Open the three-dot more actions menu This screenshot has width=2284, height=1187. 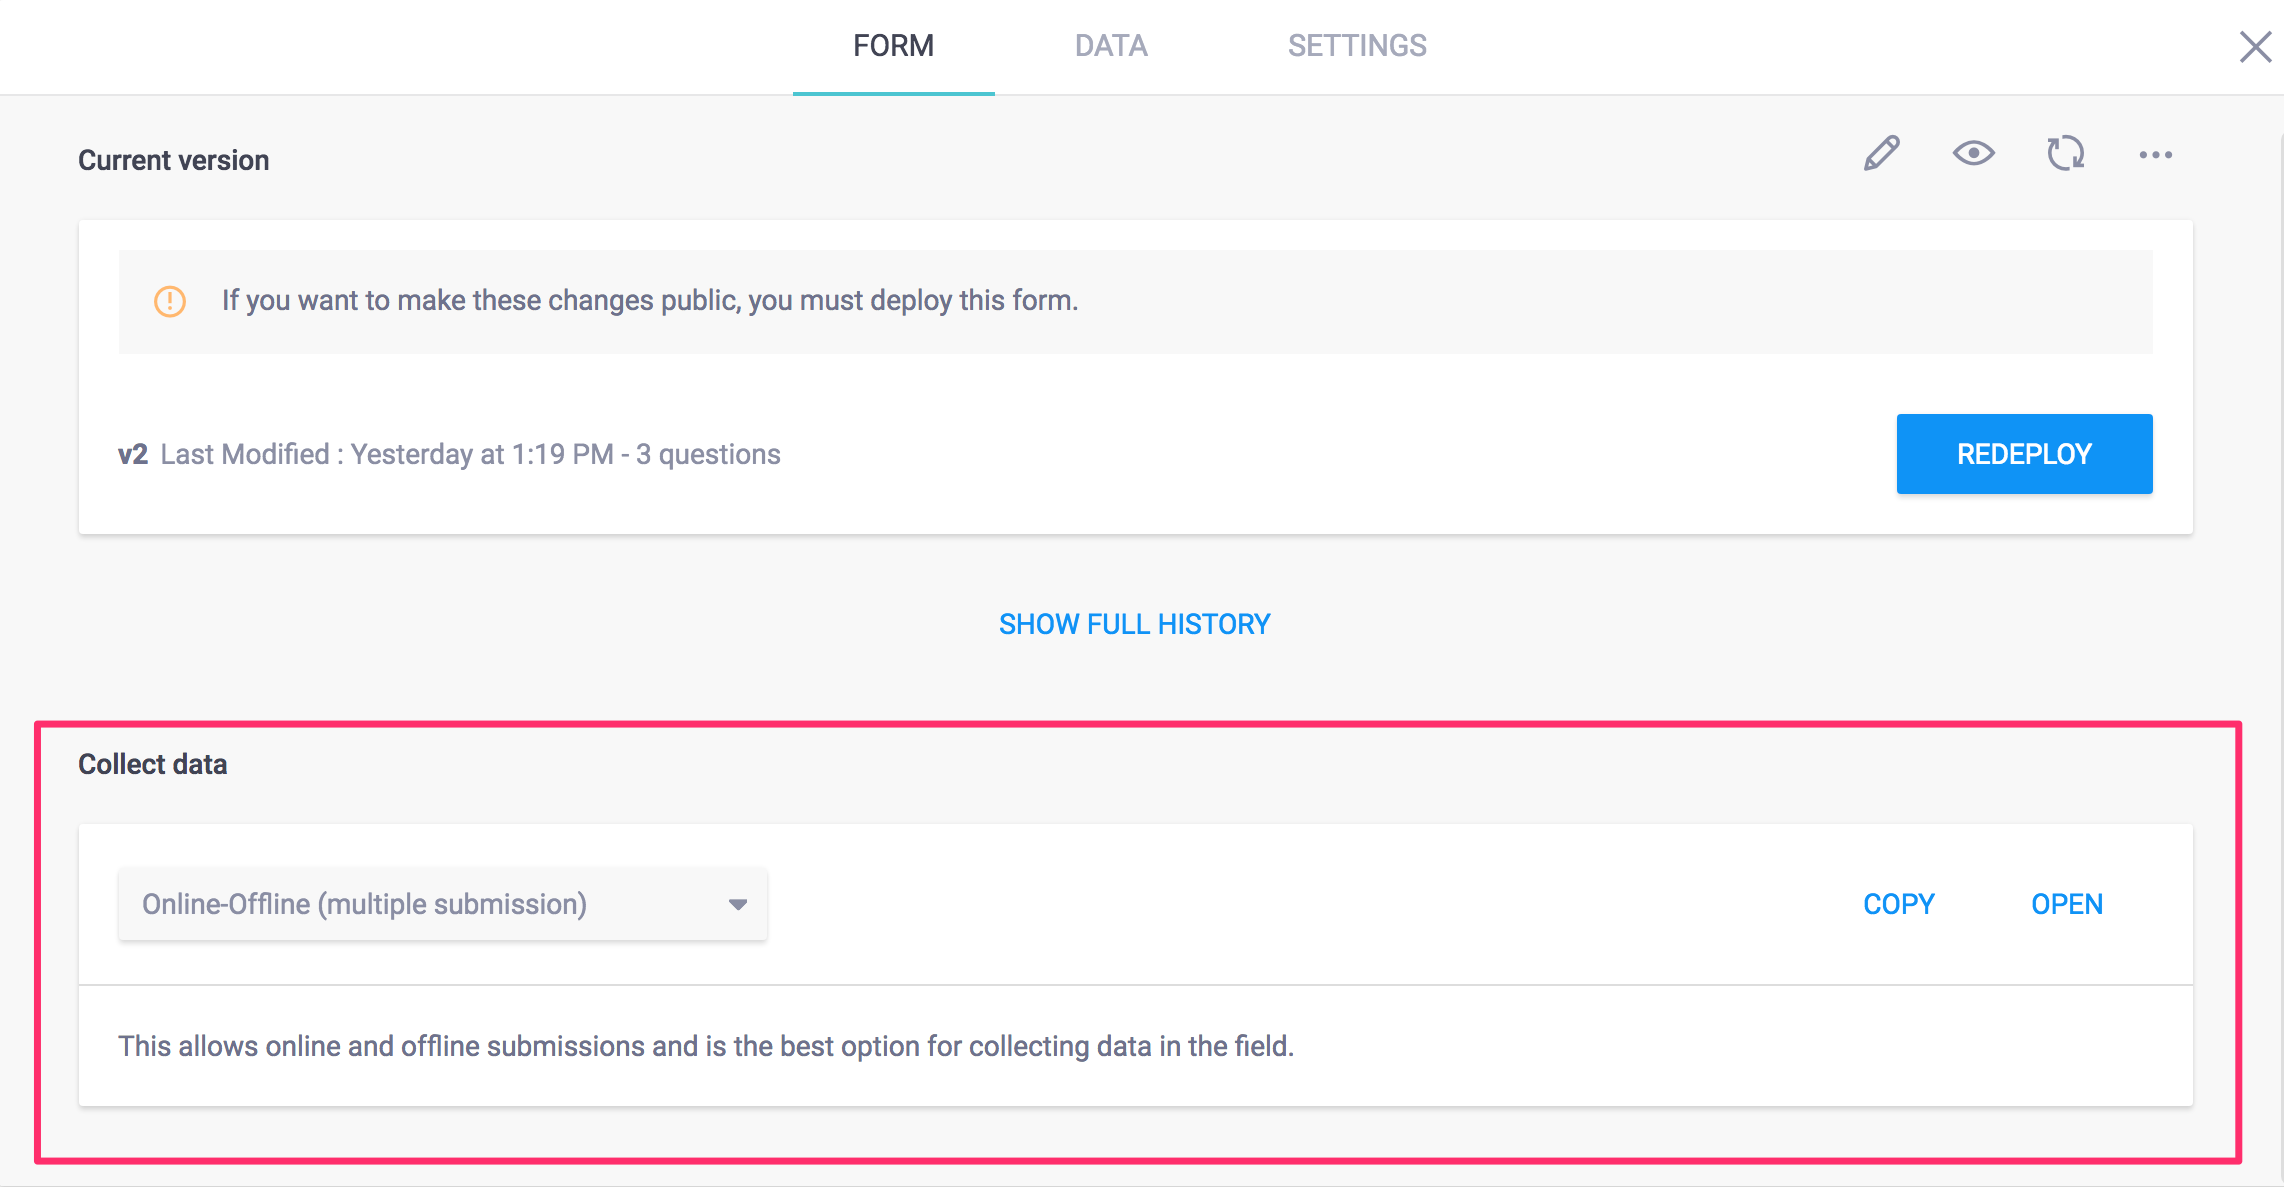2155,155
